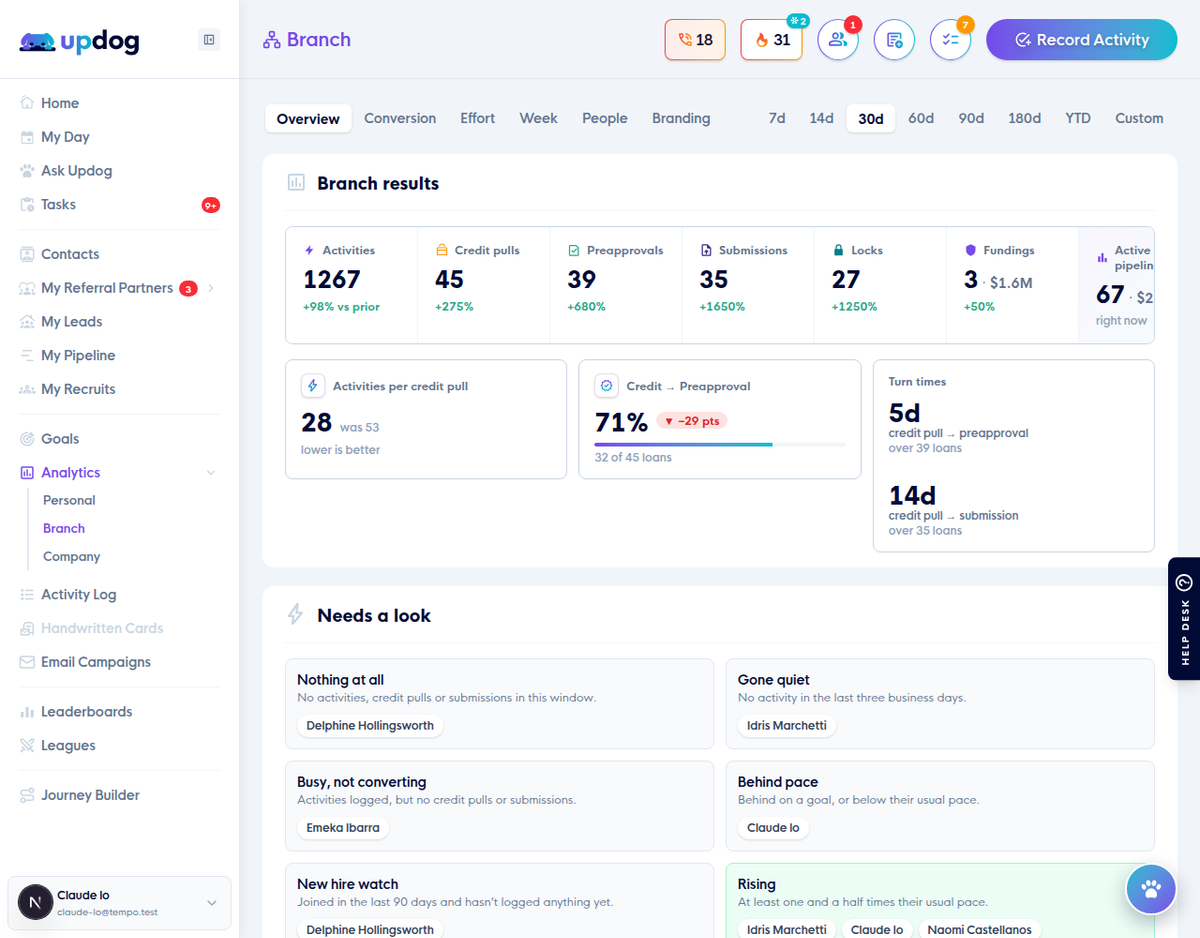The width and height of the screenshot is (1200, 938).
Task: Click Delphine Hollingsworth chip under Nothing at all
Action: pos(370,726)
